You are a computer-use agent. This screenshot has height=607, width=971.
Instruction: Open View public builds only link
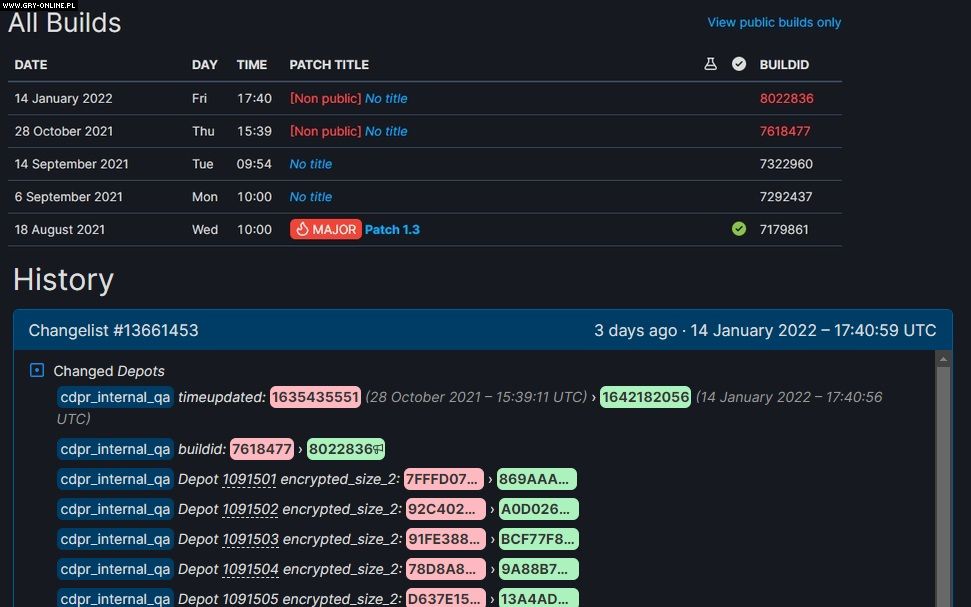[x=774, y=22]
